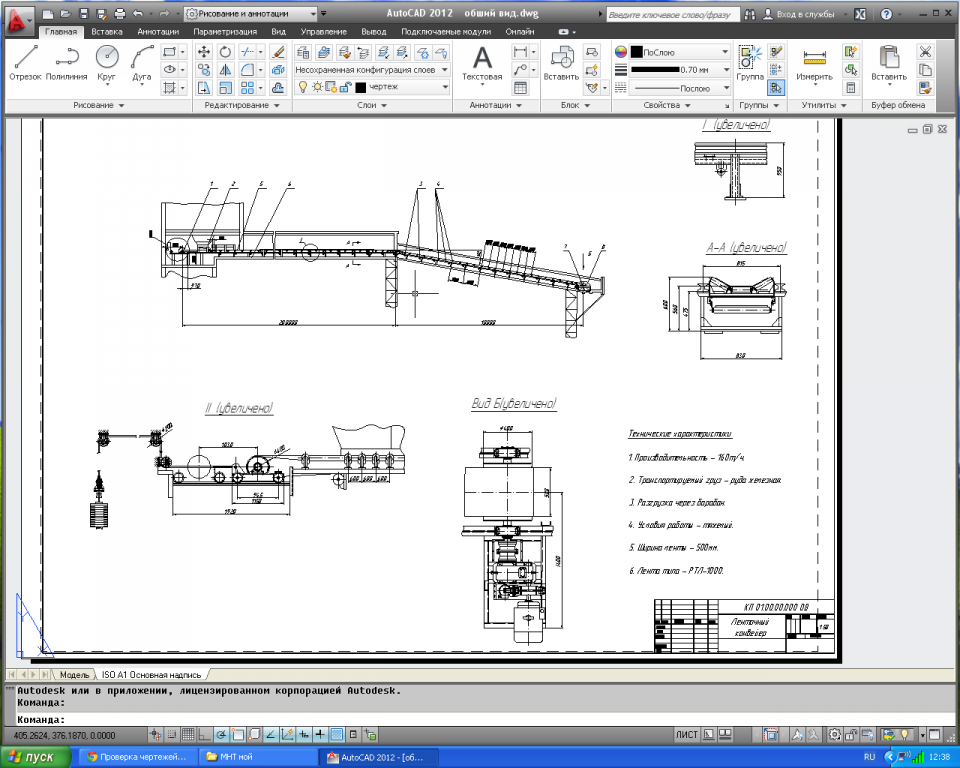Expand the Утилиты panel
This screenshot has height=768, width=960.
click(x=824, y=105)
